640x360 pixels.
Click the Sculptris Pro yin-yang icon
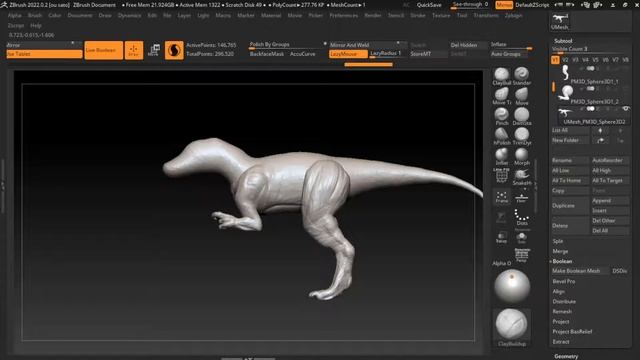[x=174, y=50]
